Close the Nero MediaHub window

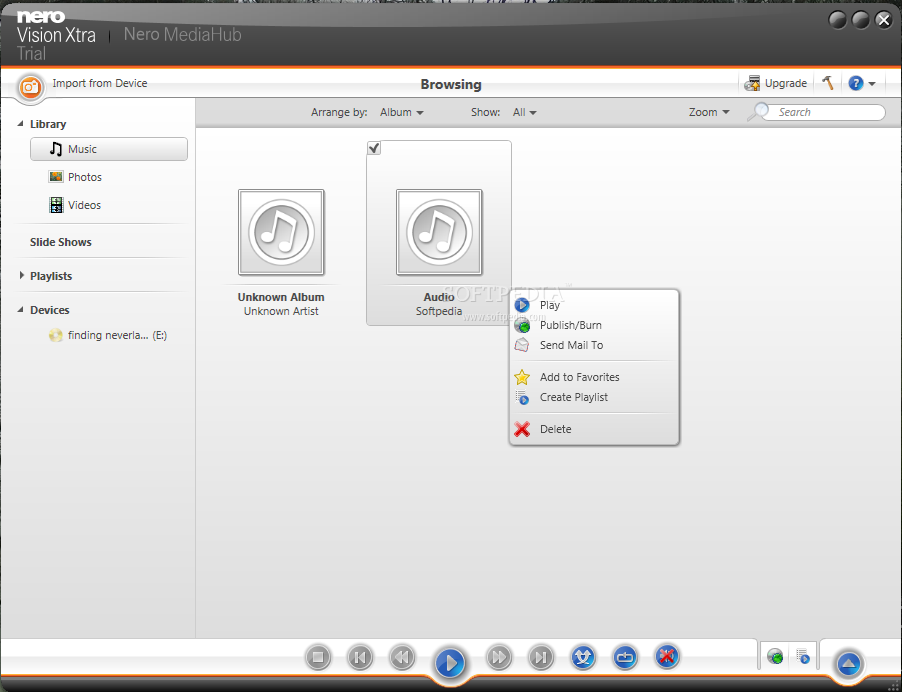click(884, 20)
